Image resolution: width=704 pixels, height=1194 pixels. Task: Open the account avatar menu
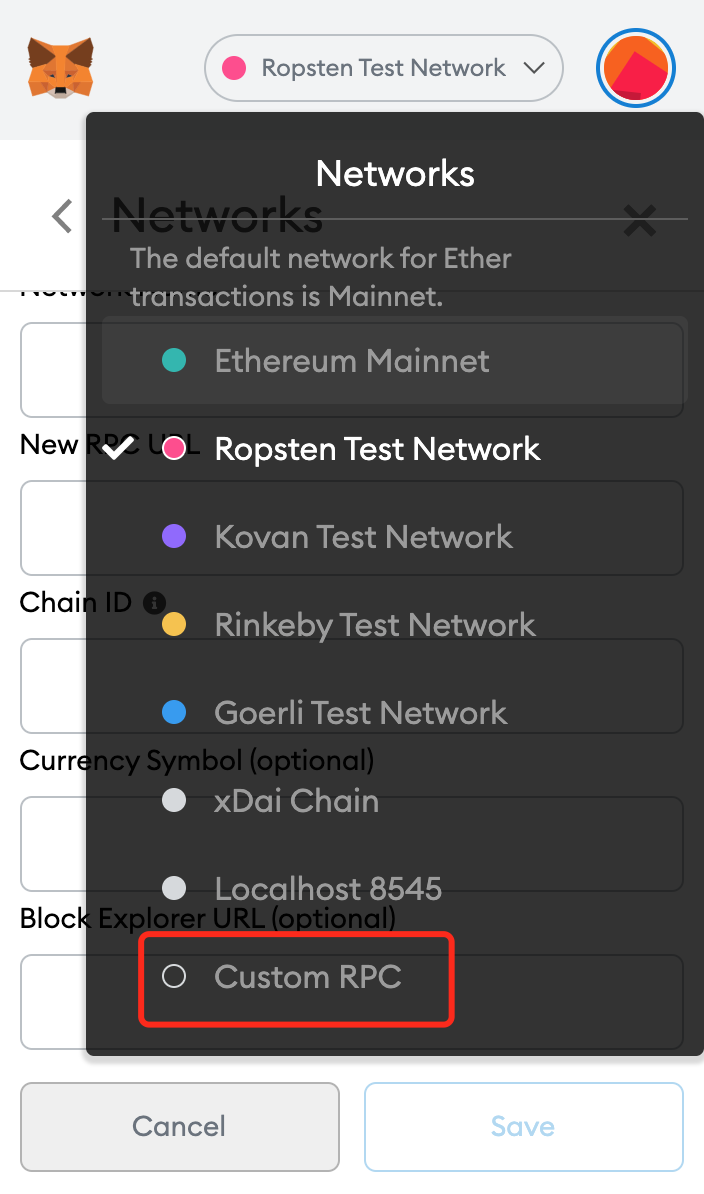click(x=636, y=68)
